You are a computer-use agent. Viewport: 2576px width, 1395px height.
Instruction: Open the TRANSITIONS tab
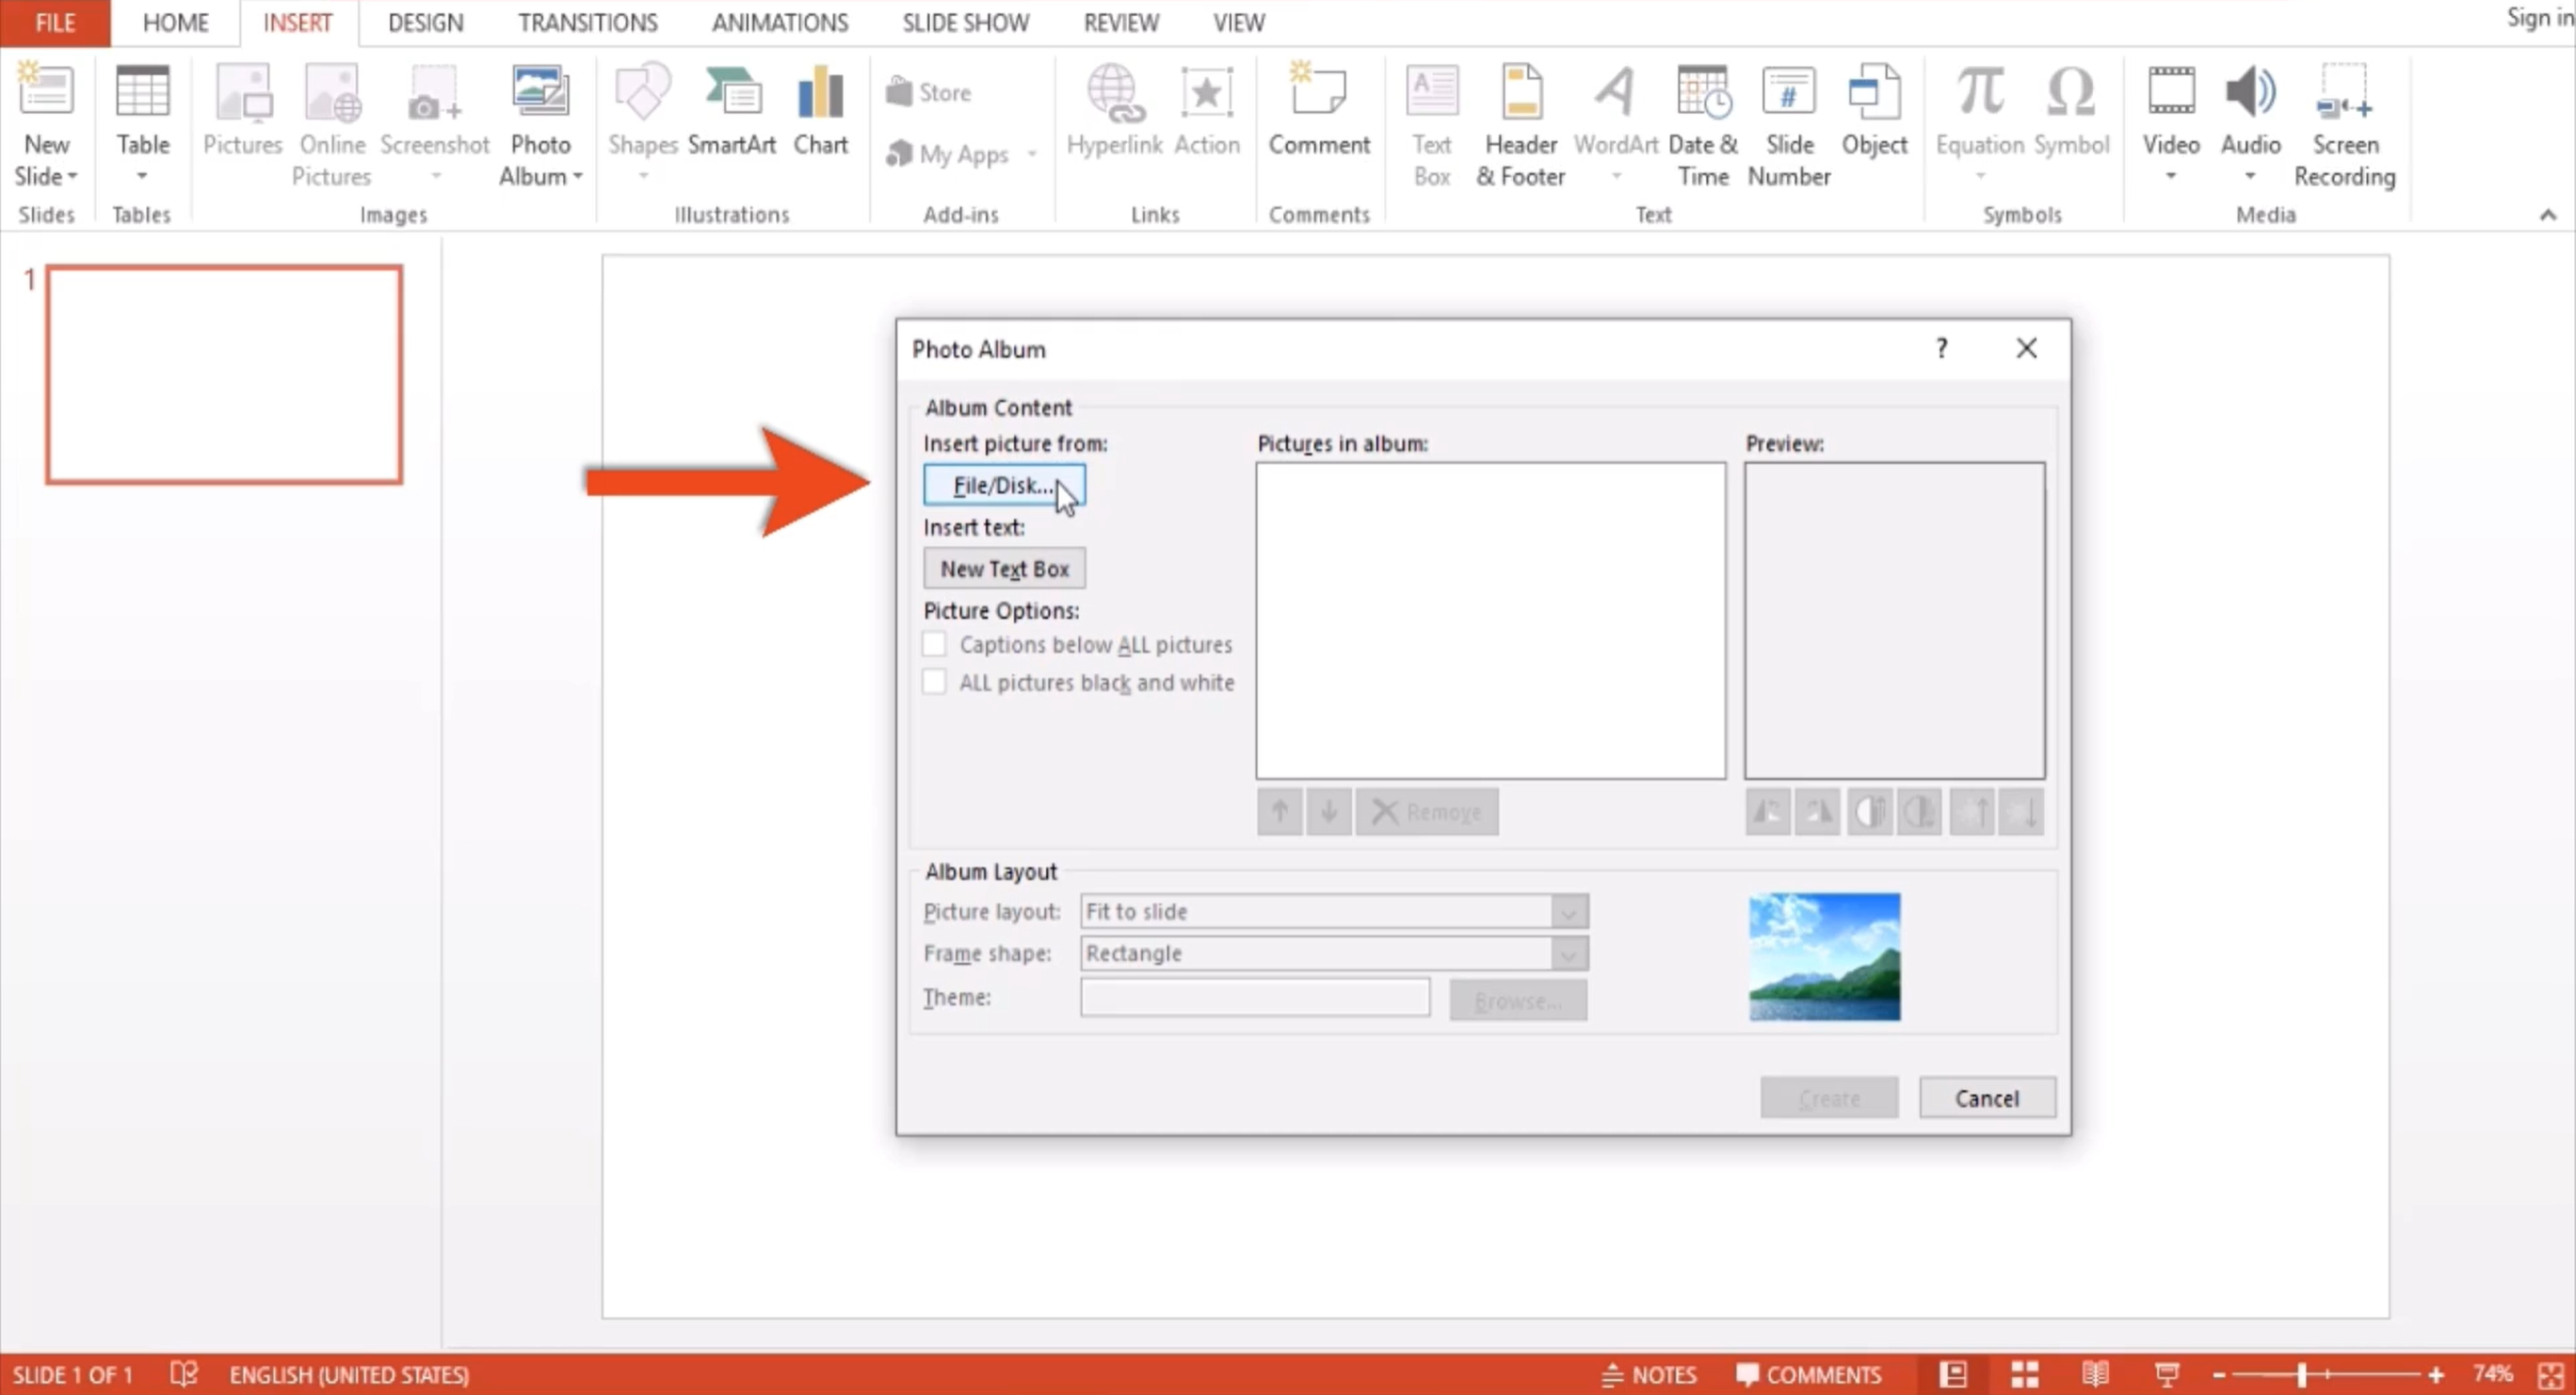tap(587, 22)
